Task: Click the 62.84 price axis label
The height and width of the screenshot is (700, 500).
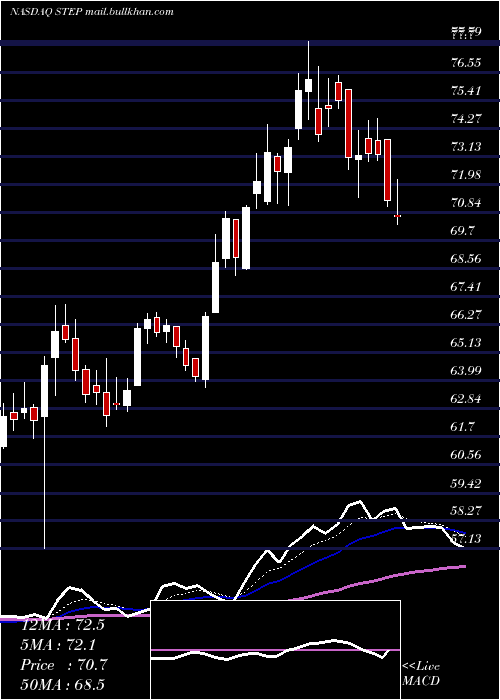Action: 466,398
